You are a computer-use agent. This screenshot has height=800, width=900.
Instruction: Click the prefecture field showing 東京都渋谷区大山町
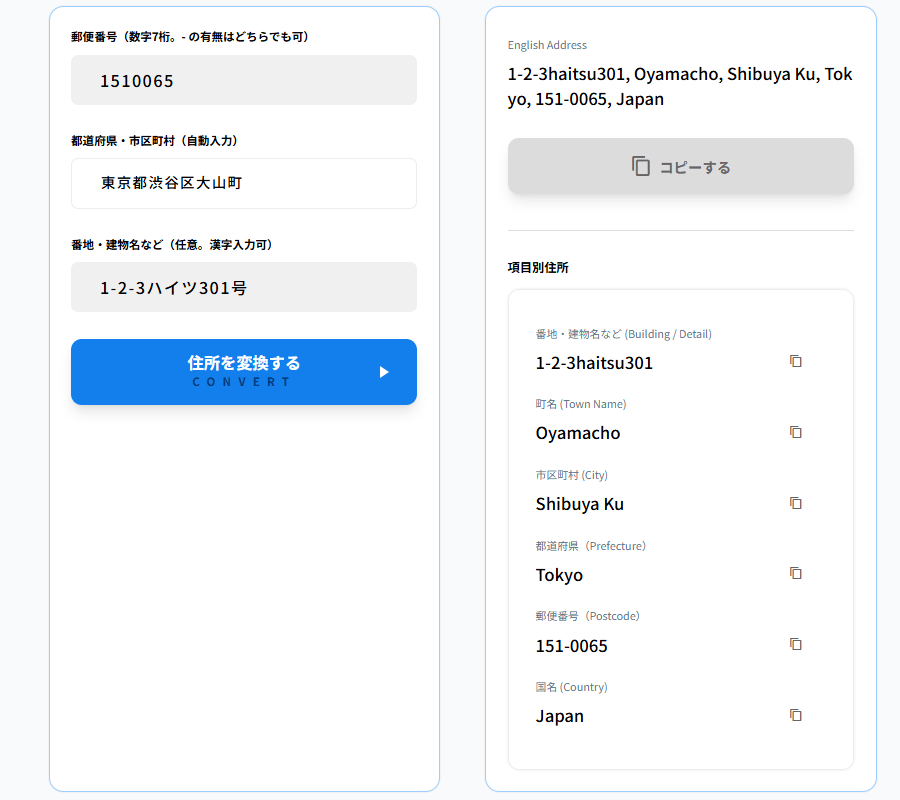point(244,184)
